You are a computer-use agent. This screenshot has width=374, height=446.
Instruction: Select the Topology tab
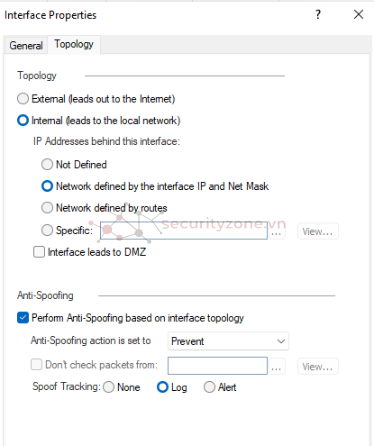(74, 44)
